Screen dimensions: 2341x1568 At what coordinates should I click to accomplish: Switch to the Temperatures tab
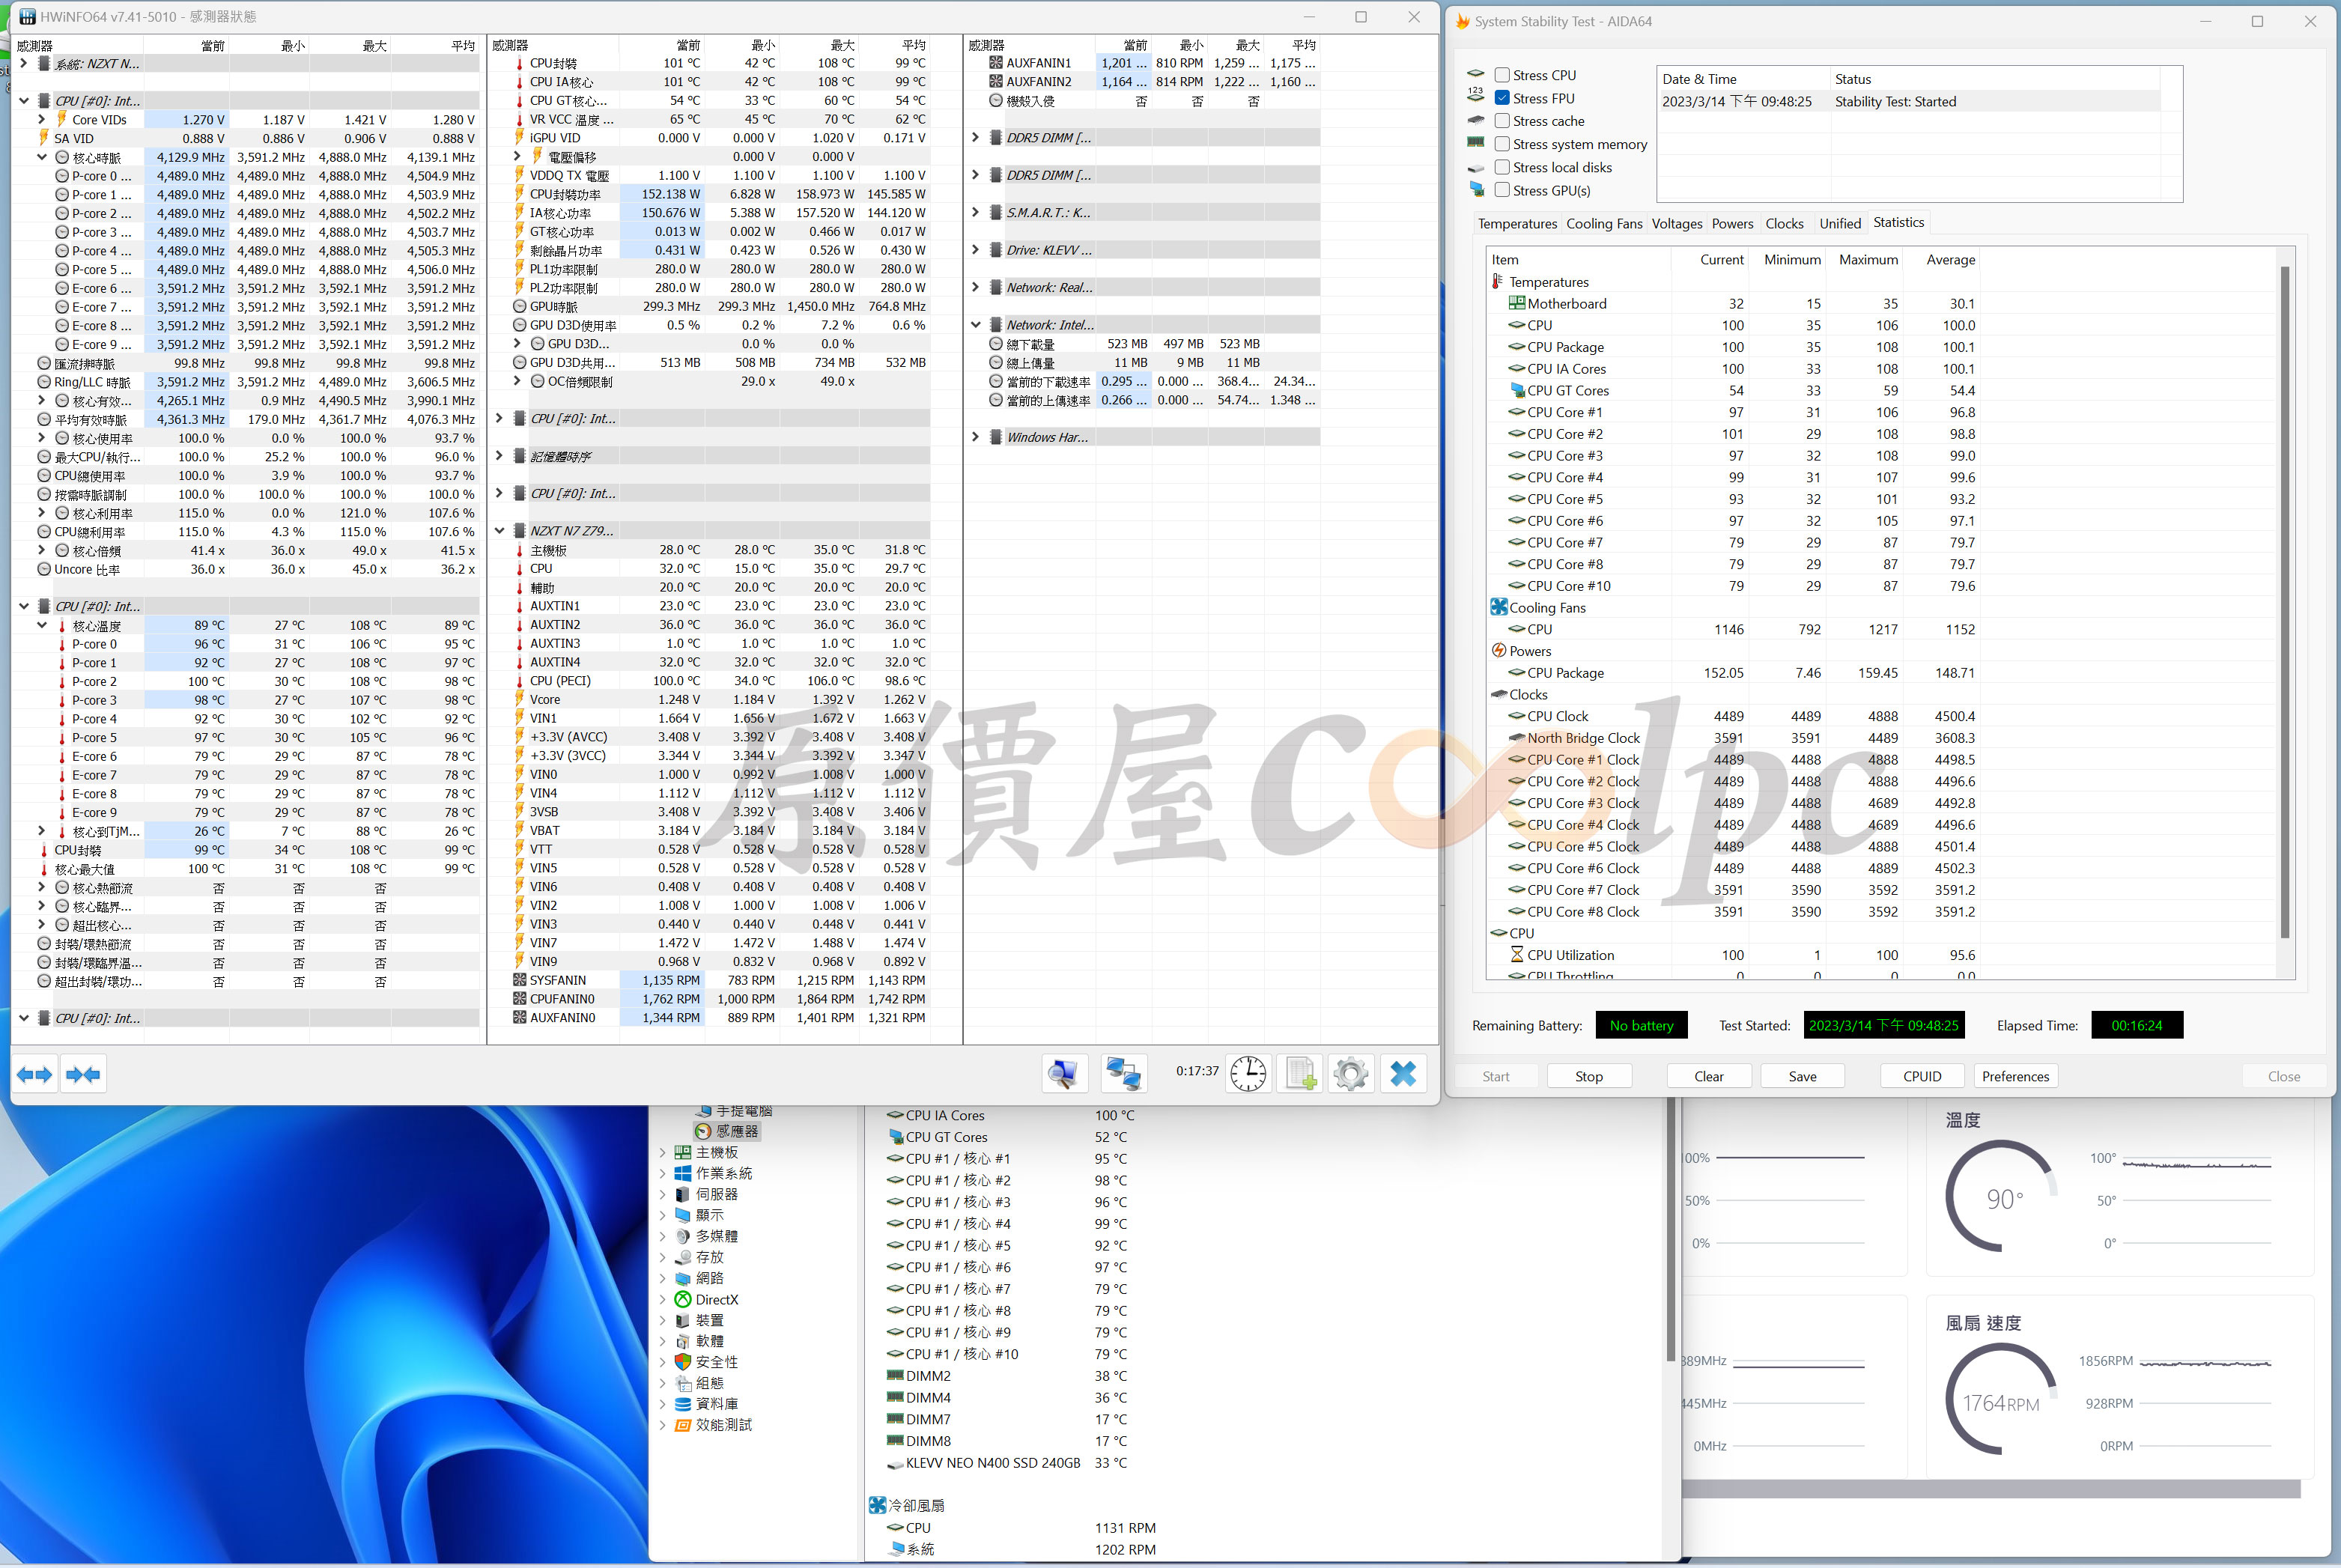(1517, 224)
